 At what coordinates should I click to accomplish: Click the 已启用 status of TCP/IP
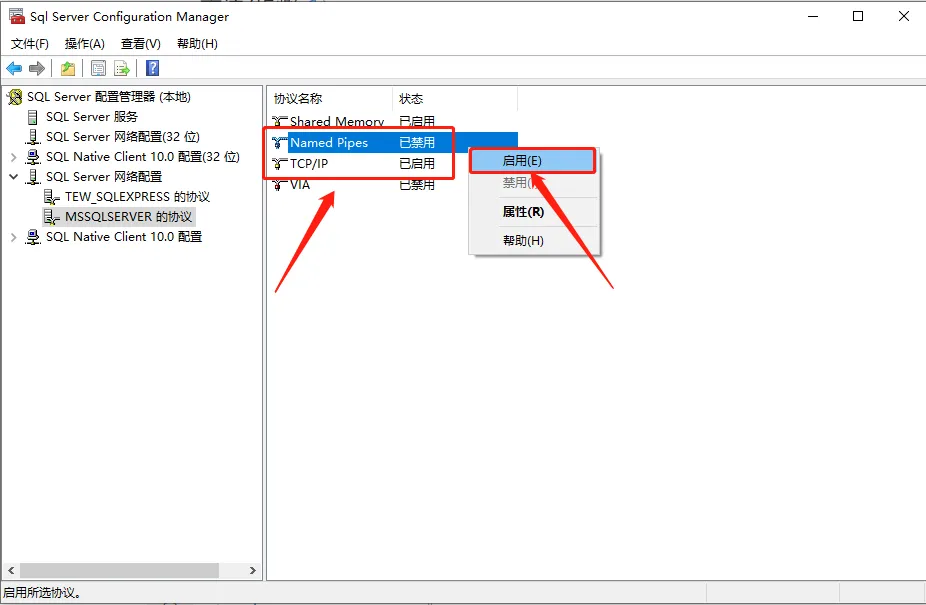(x=417, y=164)
